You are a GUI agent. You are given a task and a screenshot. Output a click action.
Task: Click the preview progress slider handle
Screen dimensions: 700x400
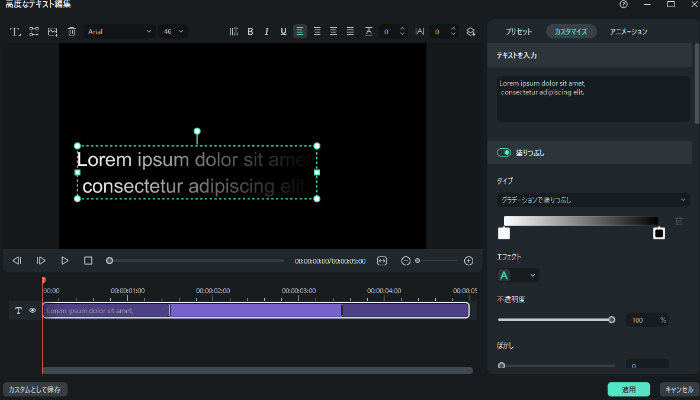coord(109,261)
